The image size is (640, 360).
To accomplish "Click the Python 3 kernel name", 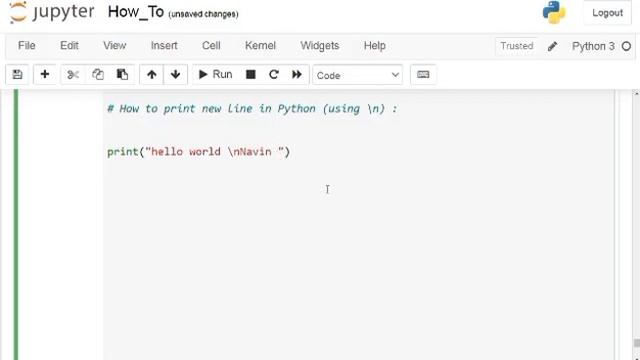I will coord(593,47).
